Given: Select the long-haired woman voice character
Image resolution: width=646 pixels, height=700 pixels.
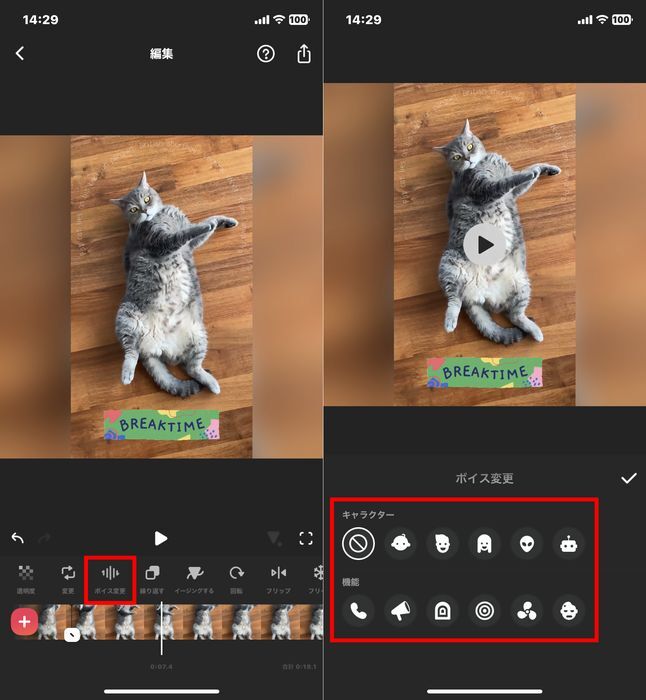Looking at the screenshot, I should point(484,543).
